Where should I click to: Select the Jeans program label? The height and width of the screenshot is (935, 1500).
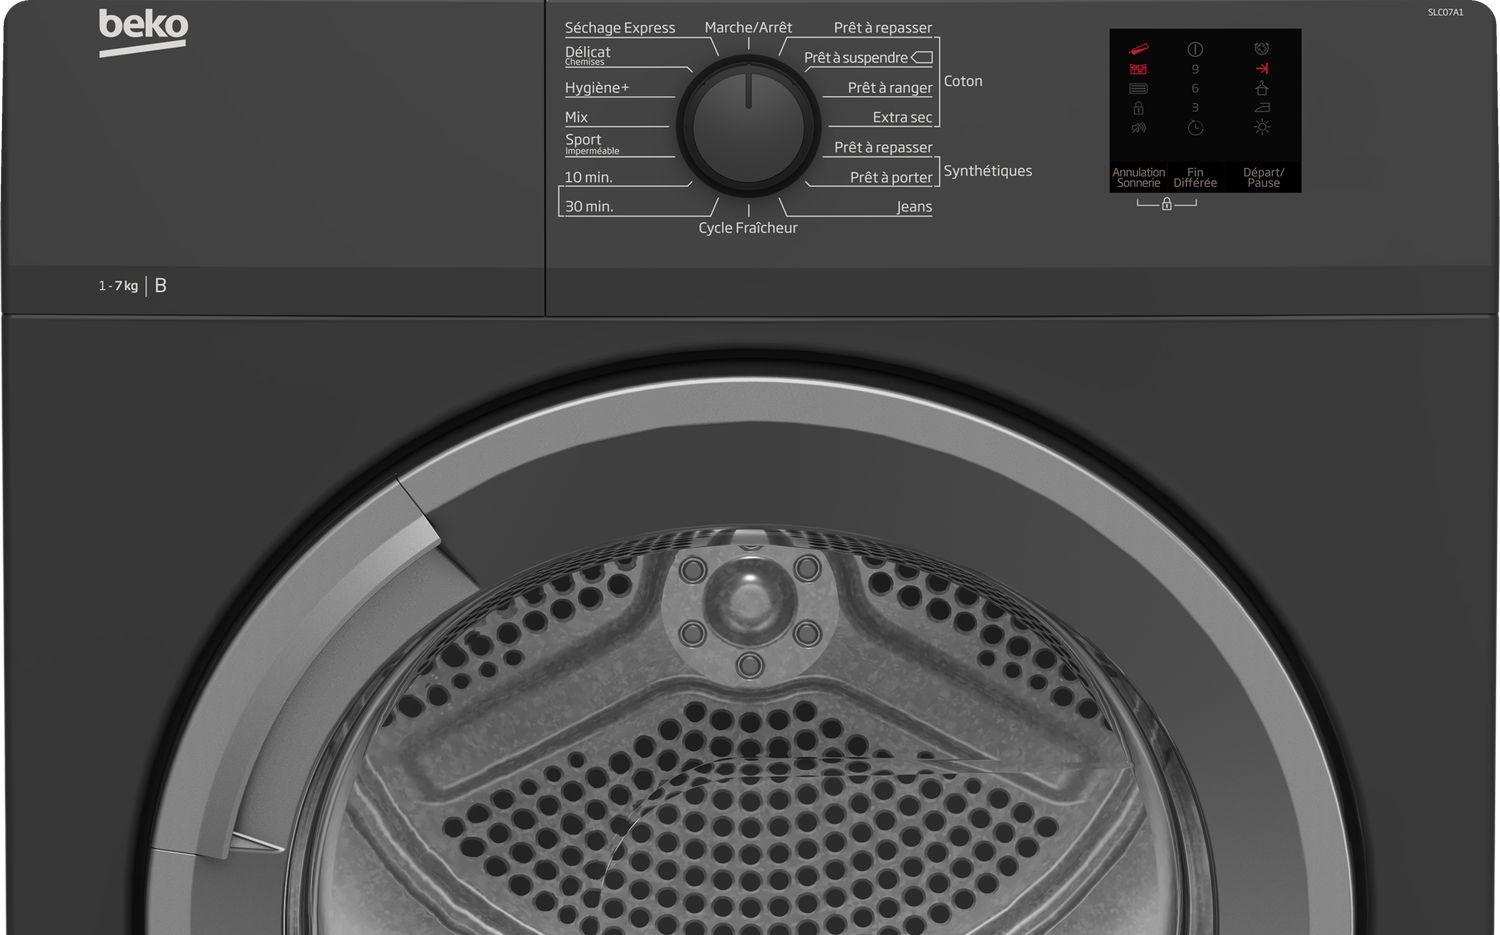[x=914, y=207]
